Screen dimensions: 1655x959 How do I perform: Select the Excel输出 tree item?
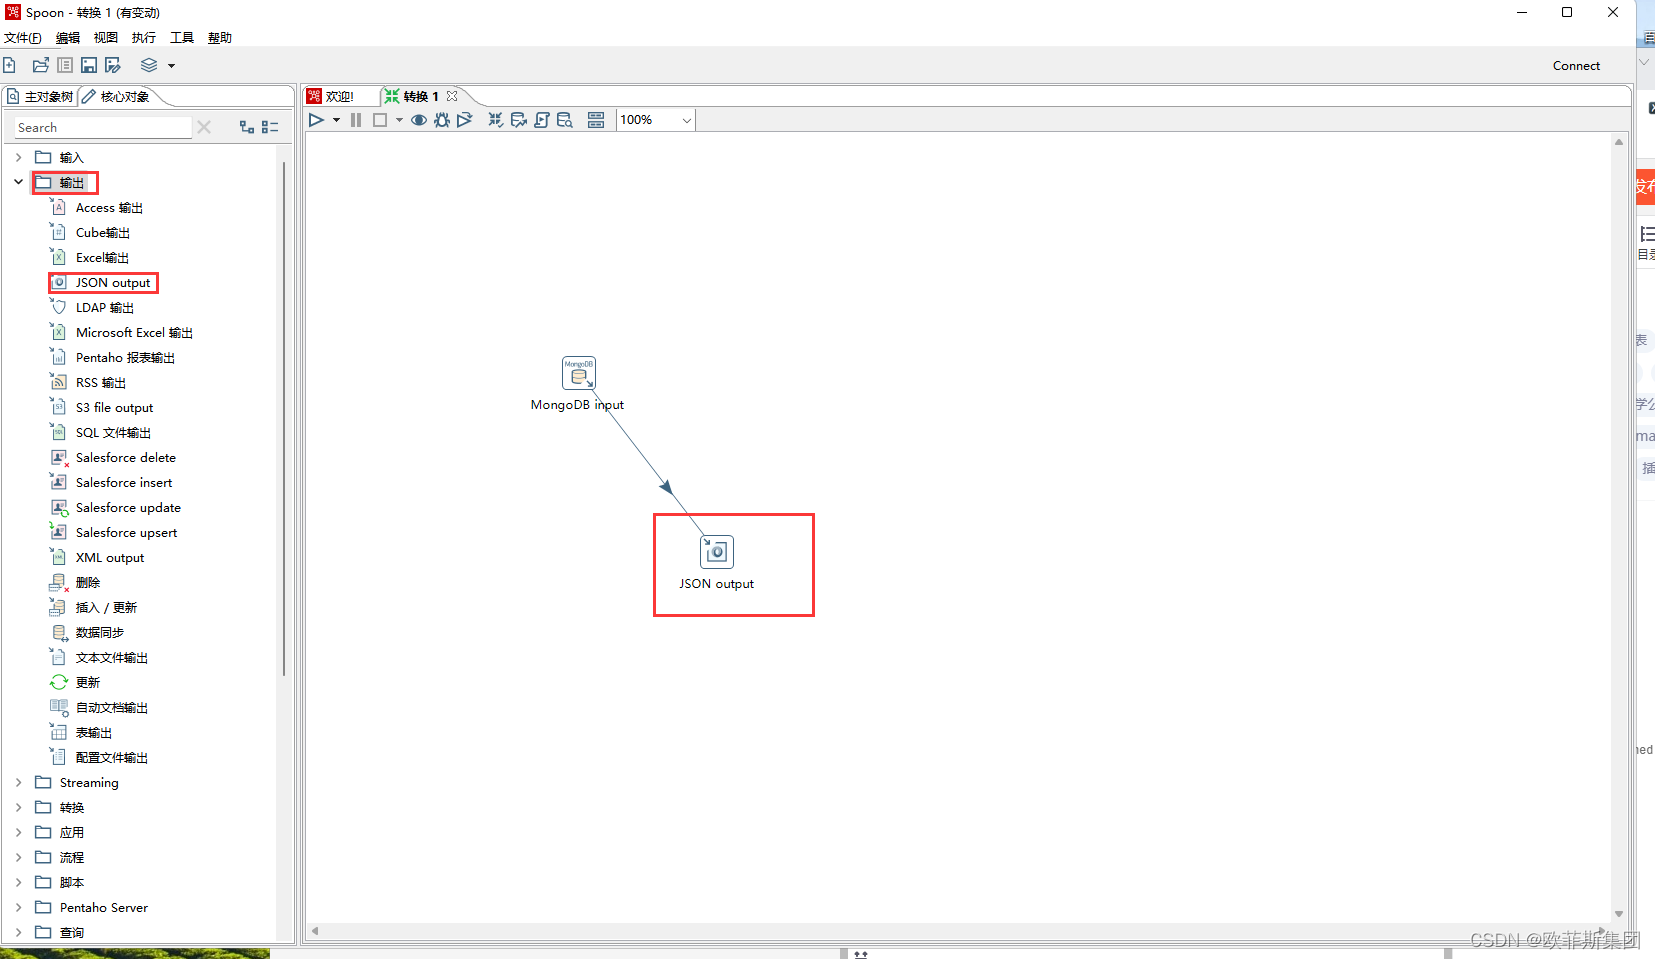90,258
